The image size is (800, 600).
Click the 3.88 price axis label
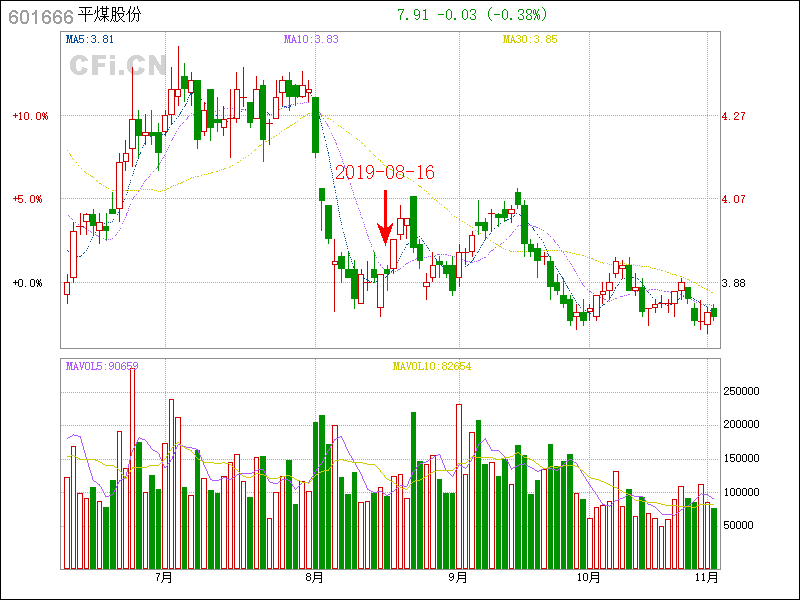point(733,283)
